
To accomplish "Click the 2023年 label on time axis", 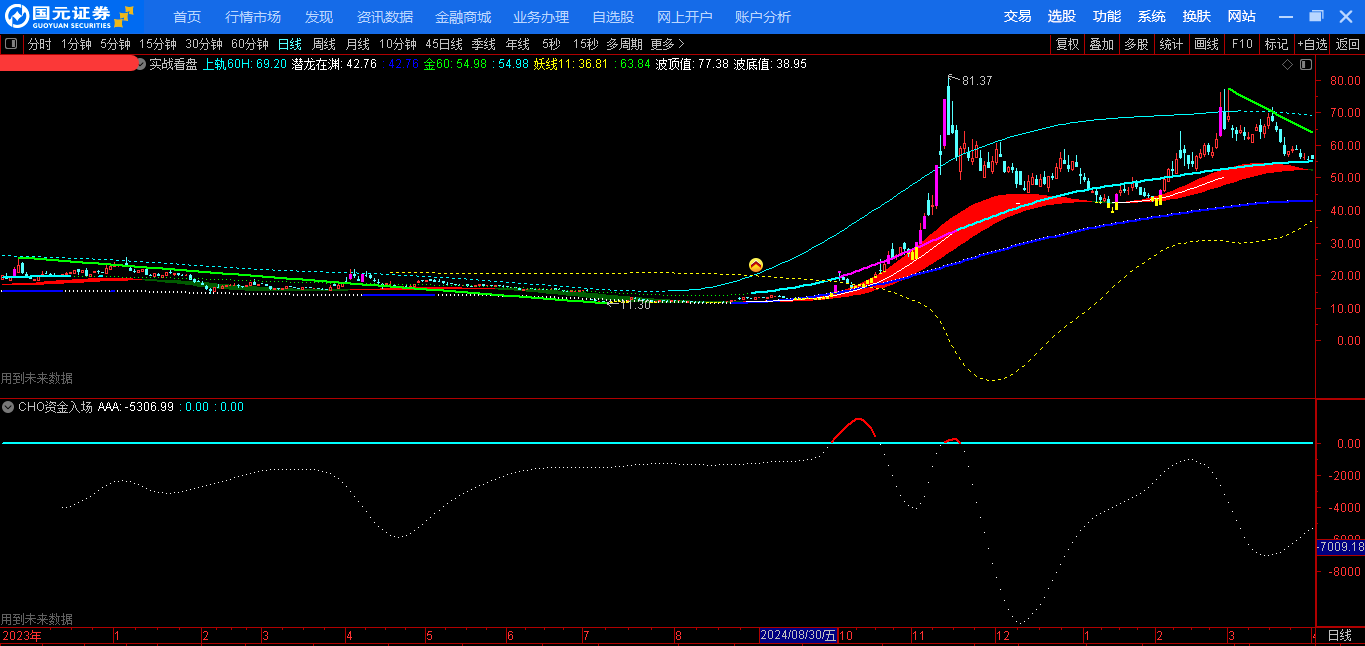I will point(22,636).
